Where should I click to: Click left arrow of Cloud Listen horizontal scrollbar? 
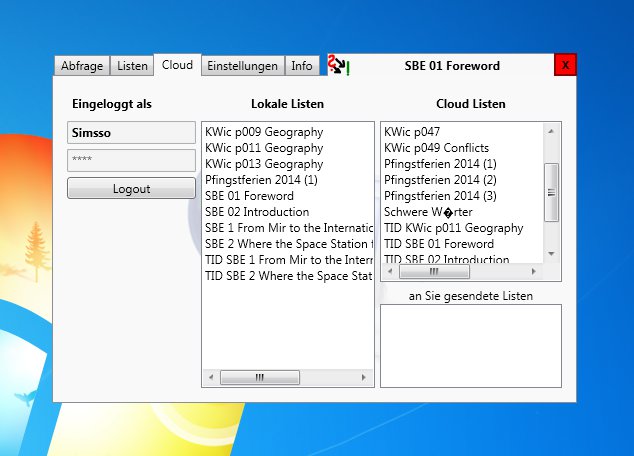point(390,271)
